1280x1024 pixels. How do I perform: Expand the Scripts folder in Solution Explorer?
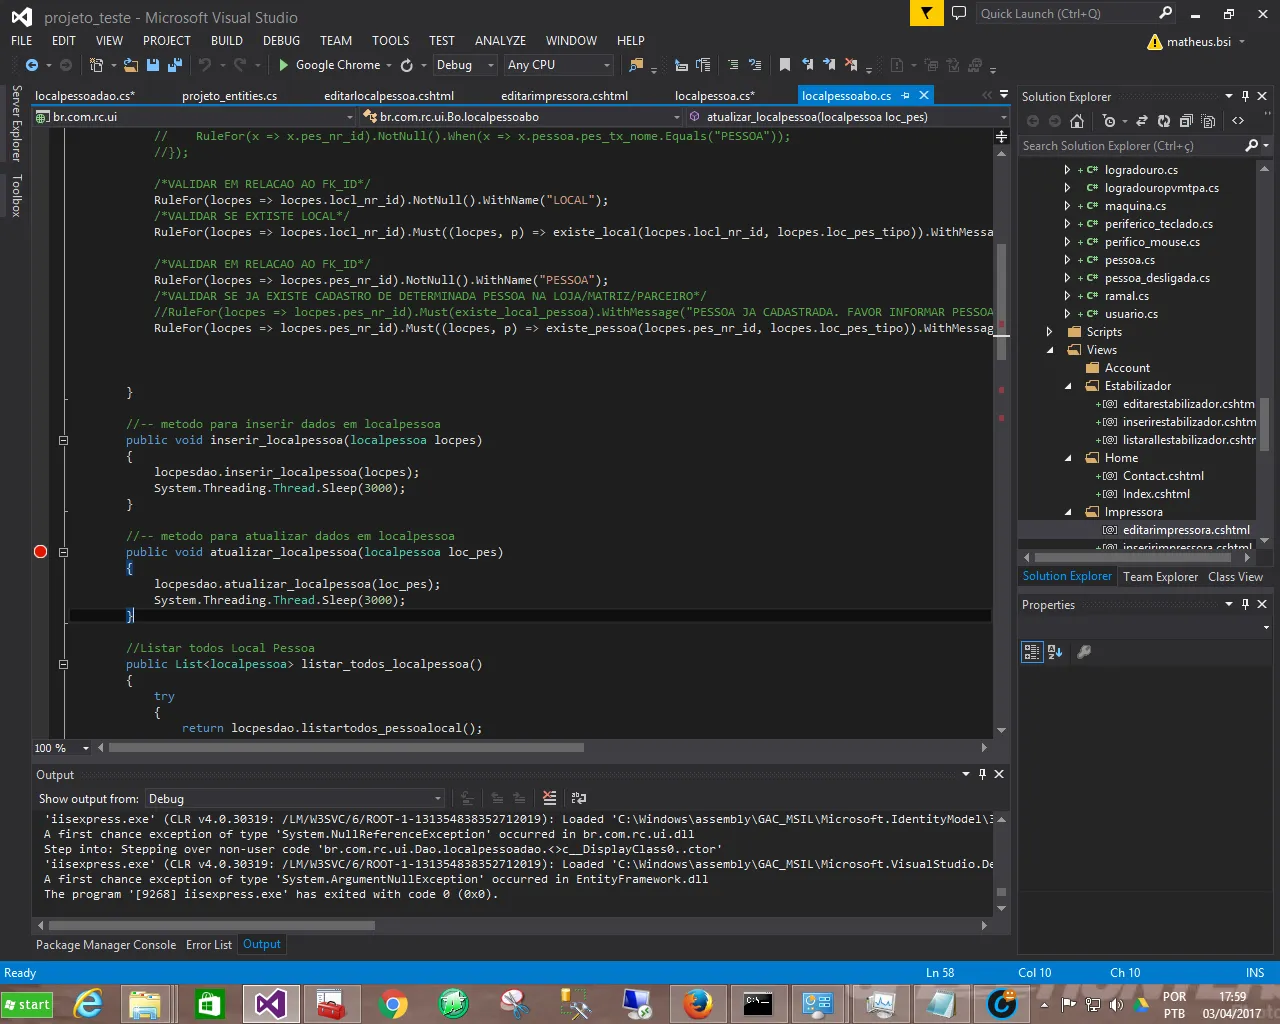1050,332
